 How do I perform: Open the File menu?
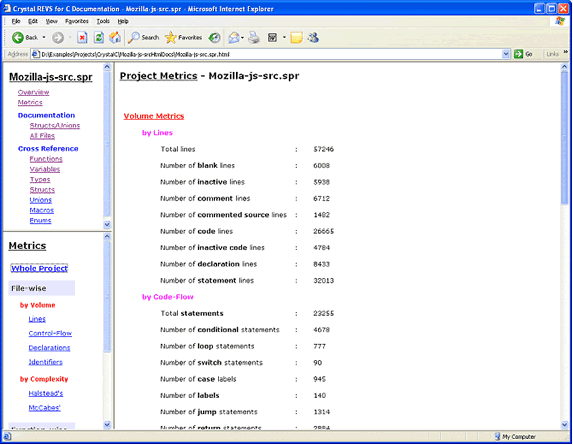pos(16,21)
